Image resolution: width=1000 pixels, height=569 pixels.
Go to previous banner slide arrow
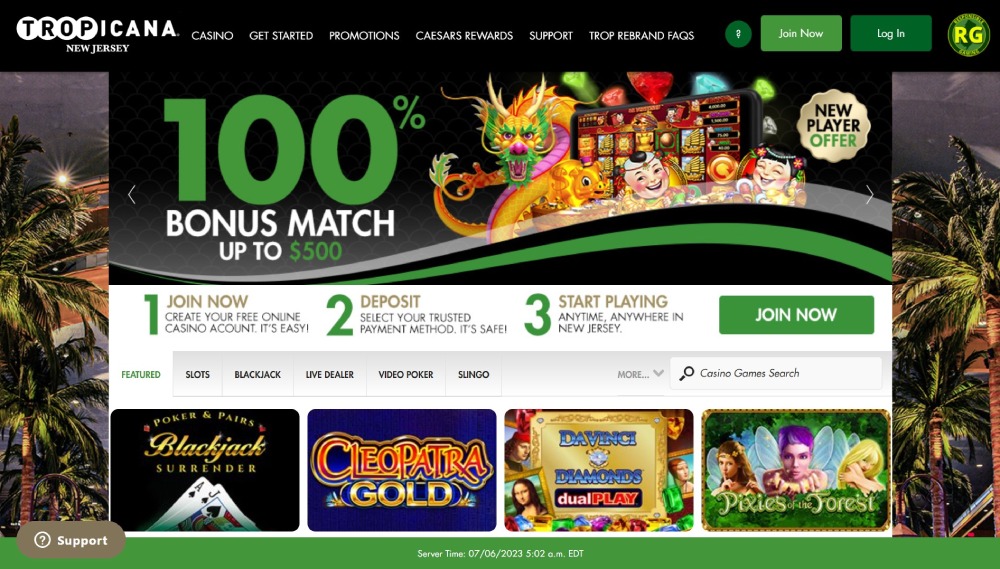pos(132,195)
